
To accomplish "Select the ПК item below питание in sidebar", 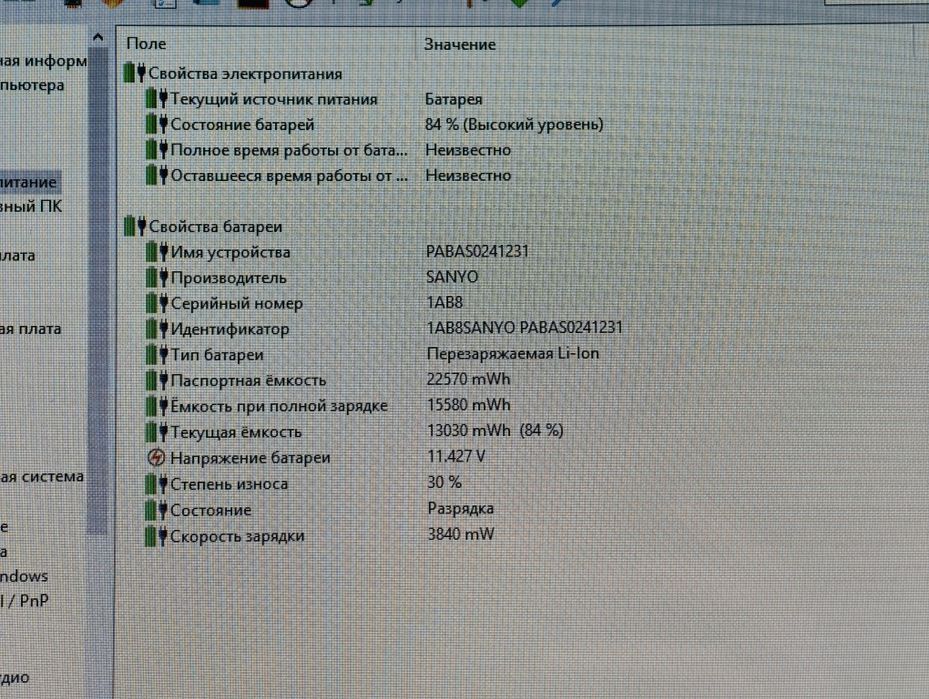I will coord(31,206).
